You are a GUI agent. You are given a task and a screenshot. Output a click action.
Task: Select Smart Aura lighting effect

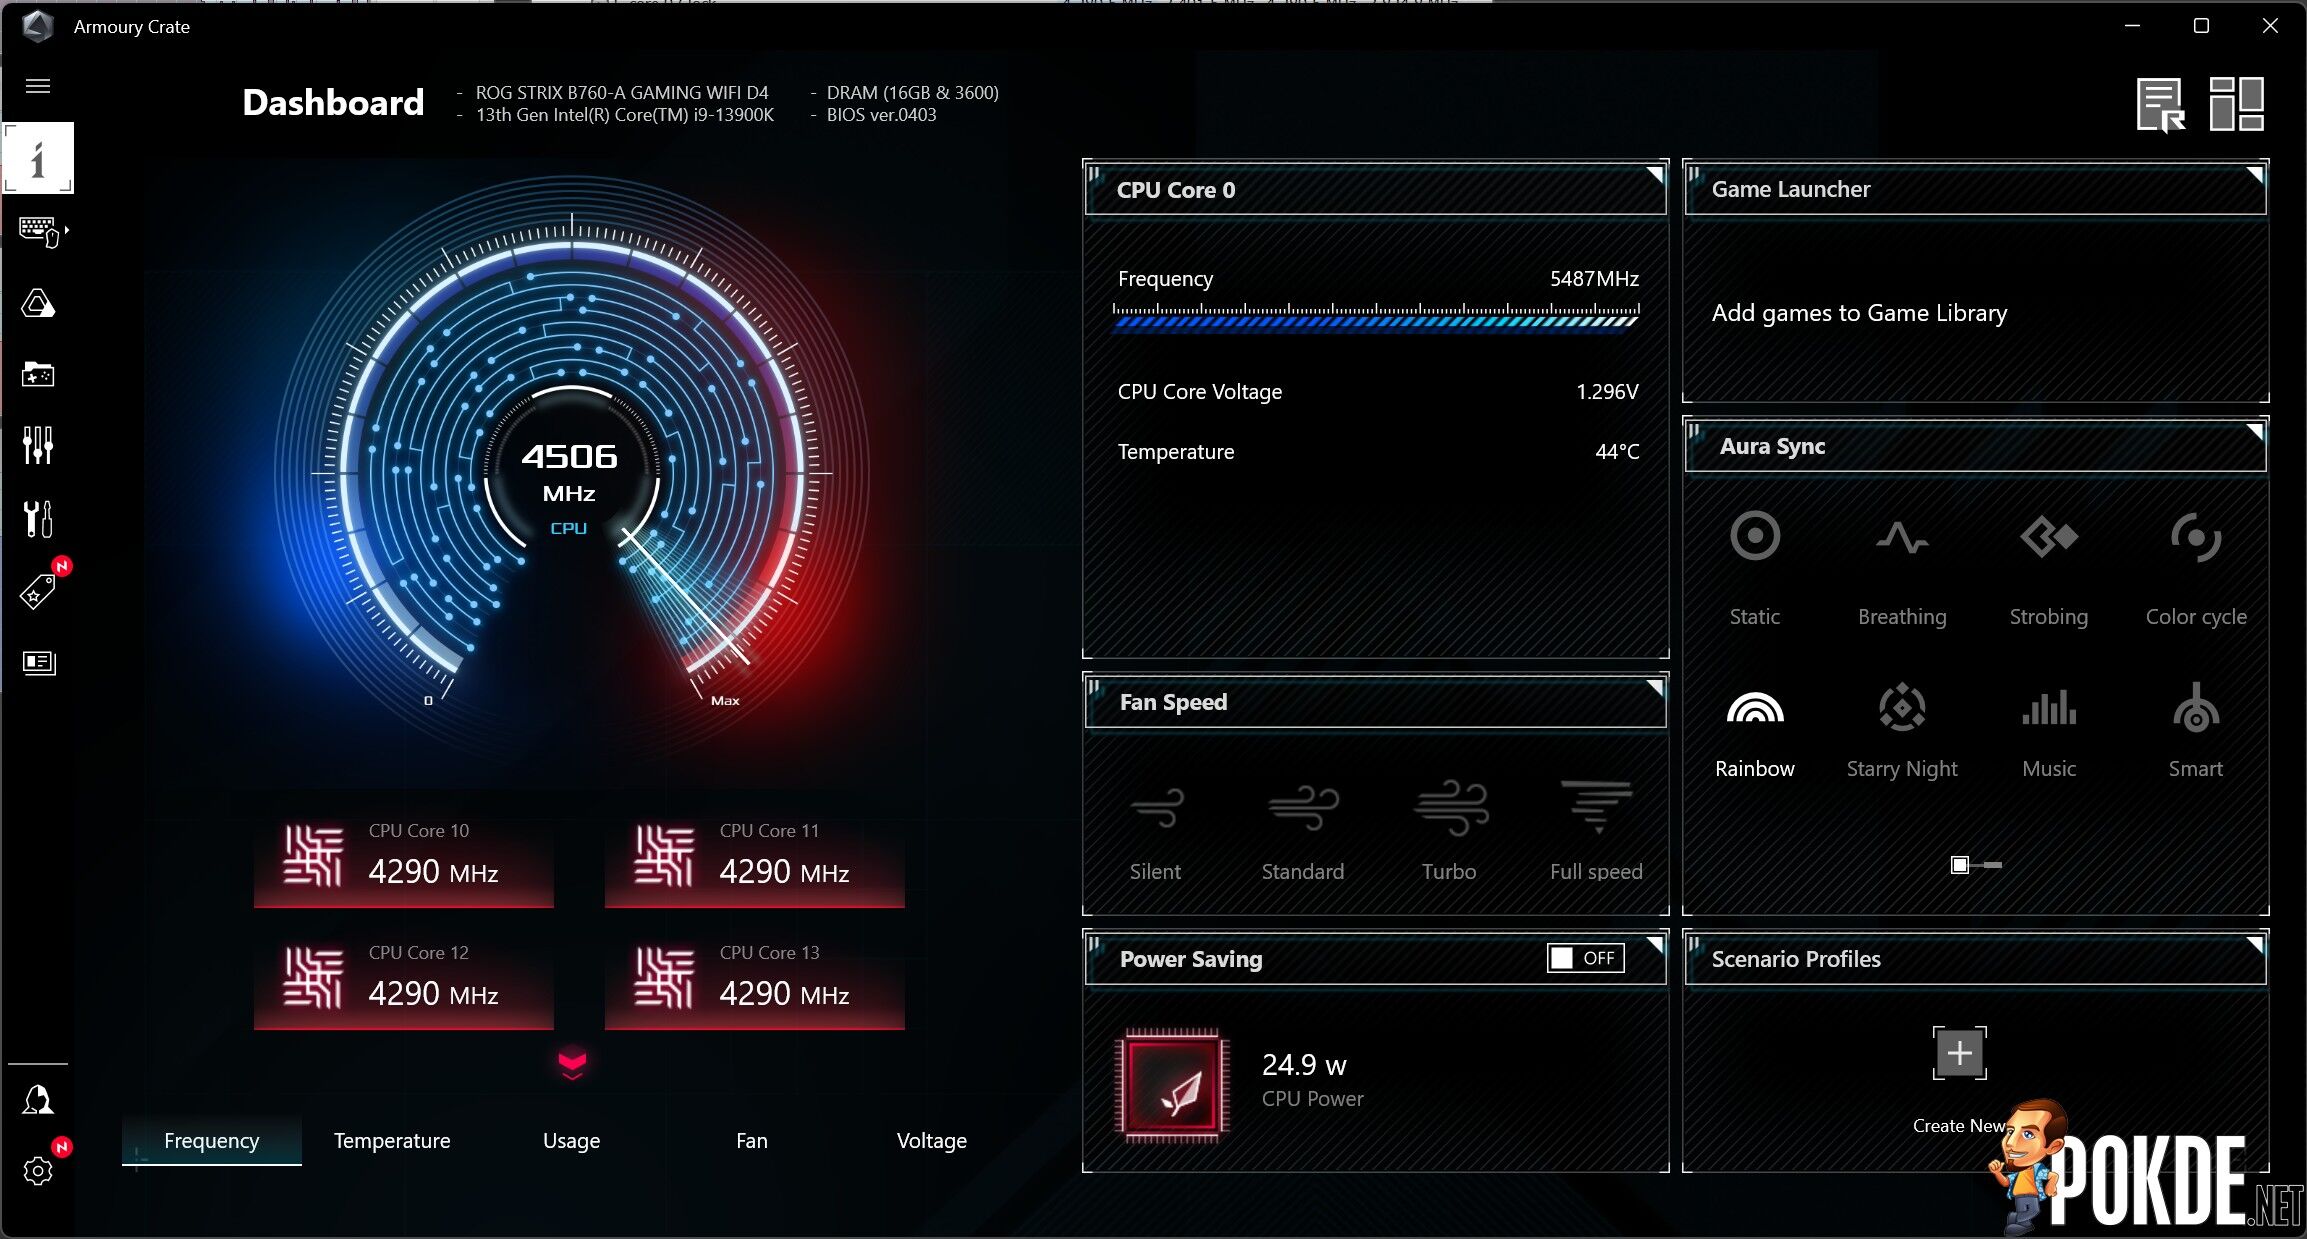coord(2196,733)
